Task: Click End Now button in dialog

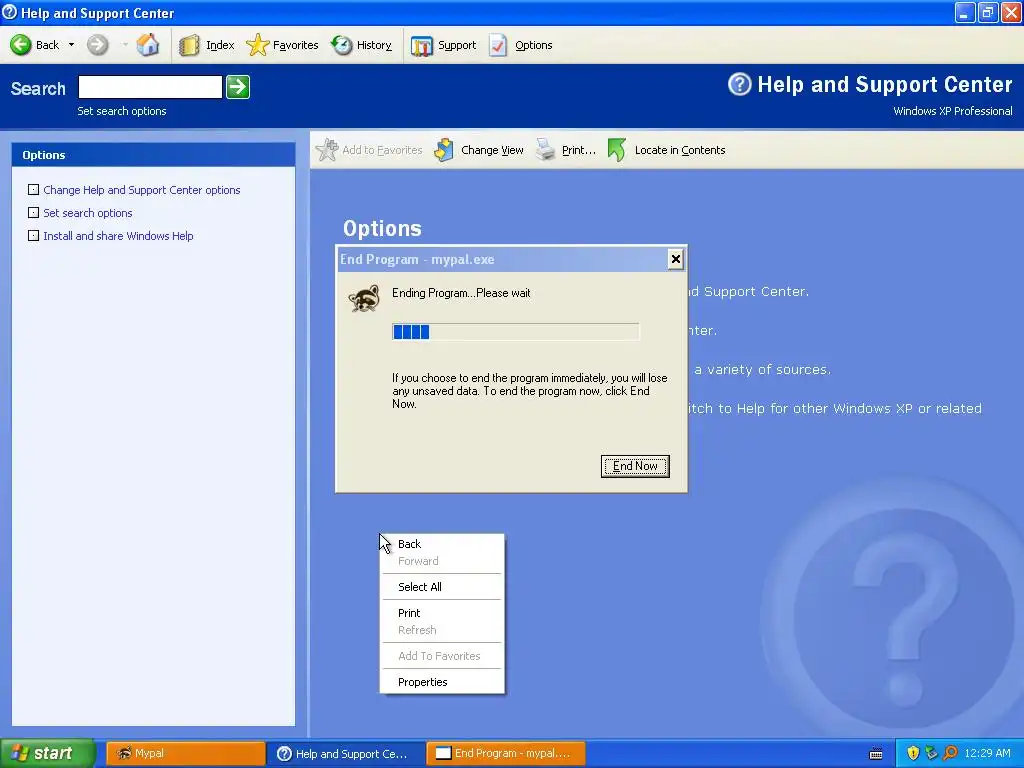Action: (635, 466)
